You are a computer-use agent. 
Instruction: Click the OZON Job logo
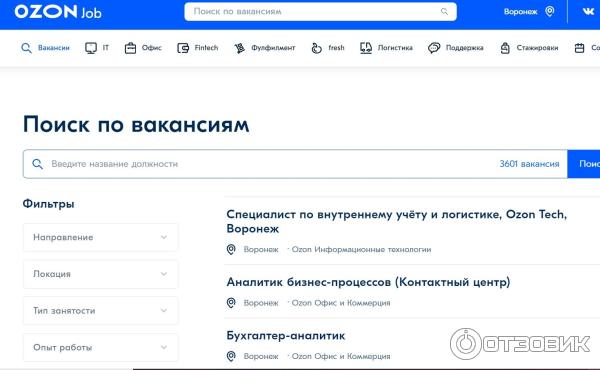click(58, 12)
